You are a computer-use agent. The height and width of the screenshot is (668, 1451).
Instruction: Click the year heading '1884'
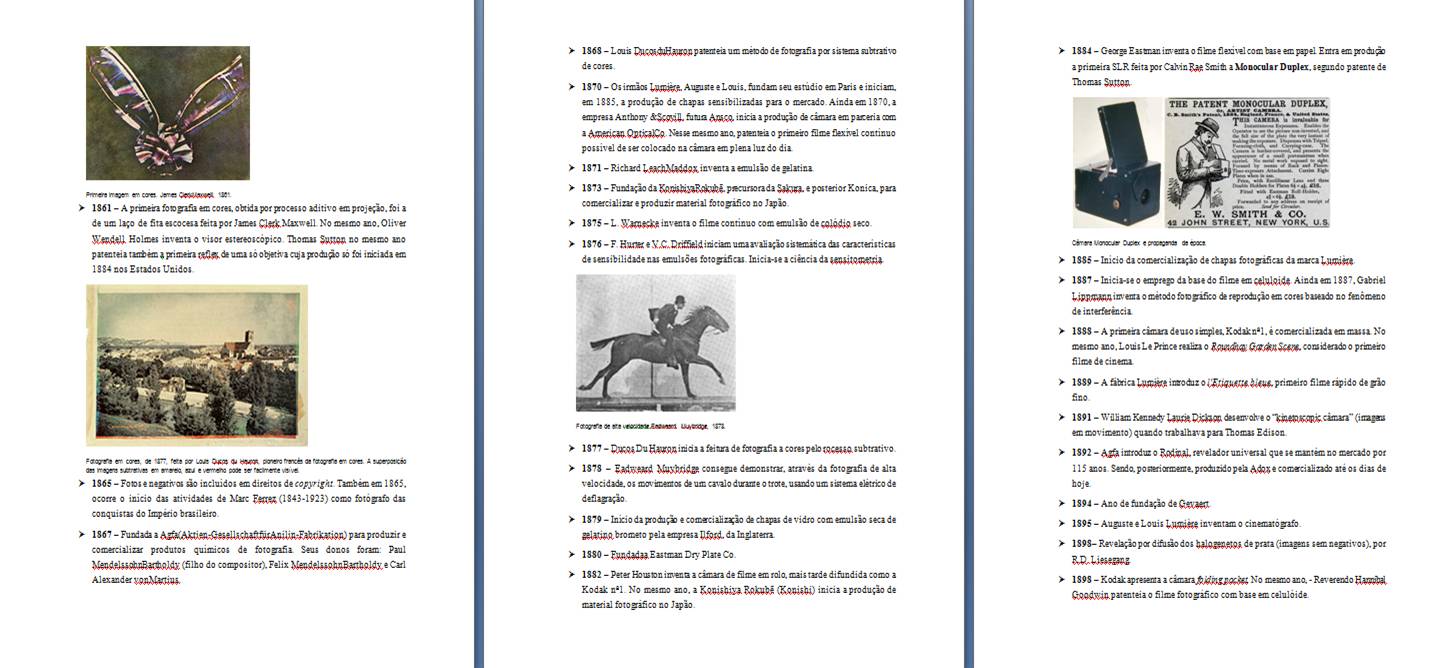[x=1082, y=50]
